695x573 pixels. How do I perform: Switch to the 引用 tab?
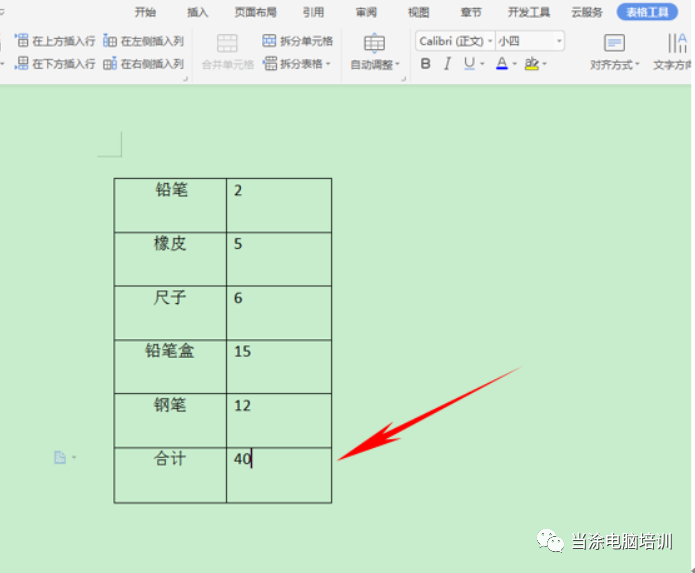pos(313,12)
